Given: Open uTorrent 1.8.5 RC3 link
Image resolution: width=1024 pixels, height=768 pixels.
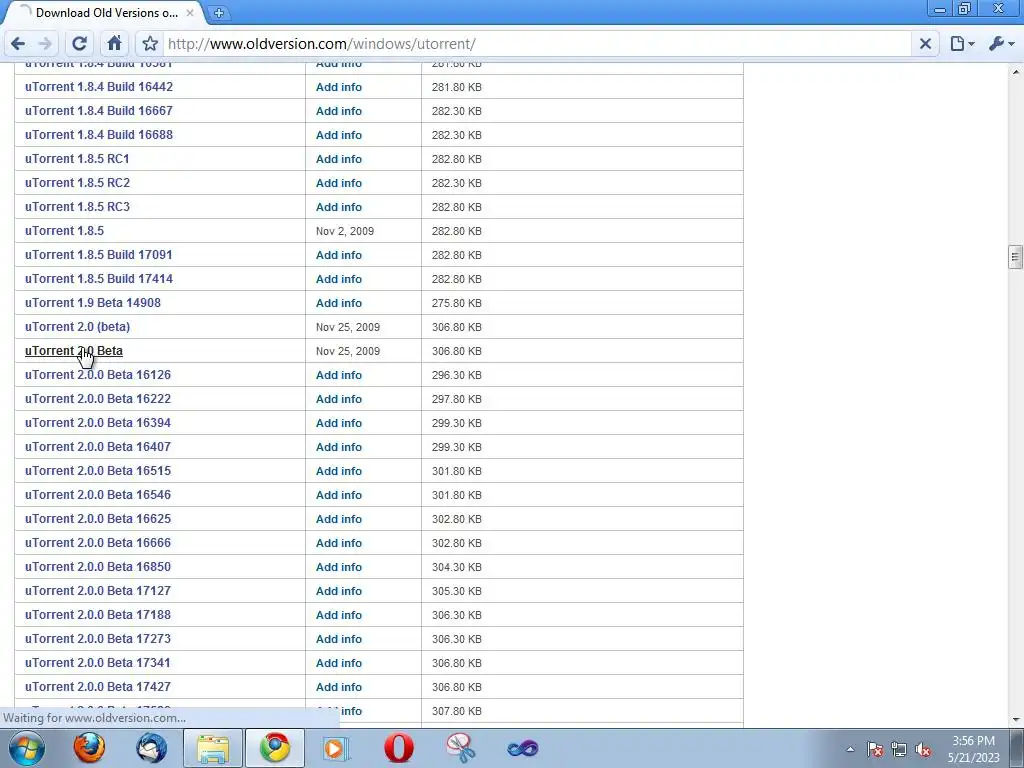Looking at the screenshot, I should [x=77, y=207].
